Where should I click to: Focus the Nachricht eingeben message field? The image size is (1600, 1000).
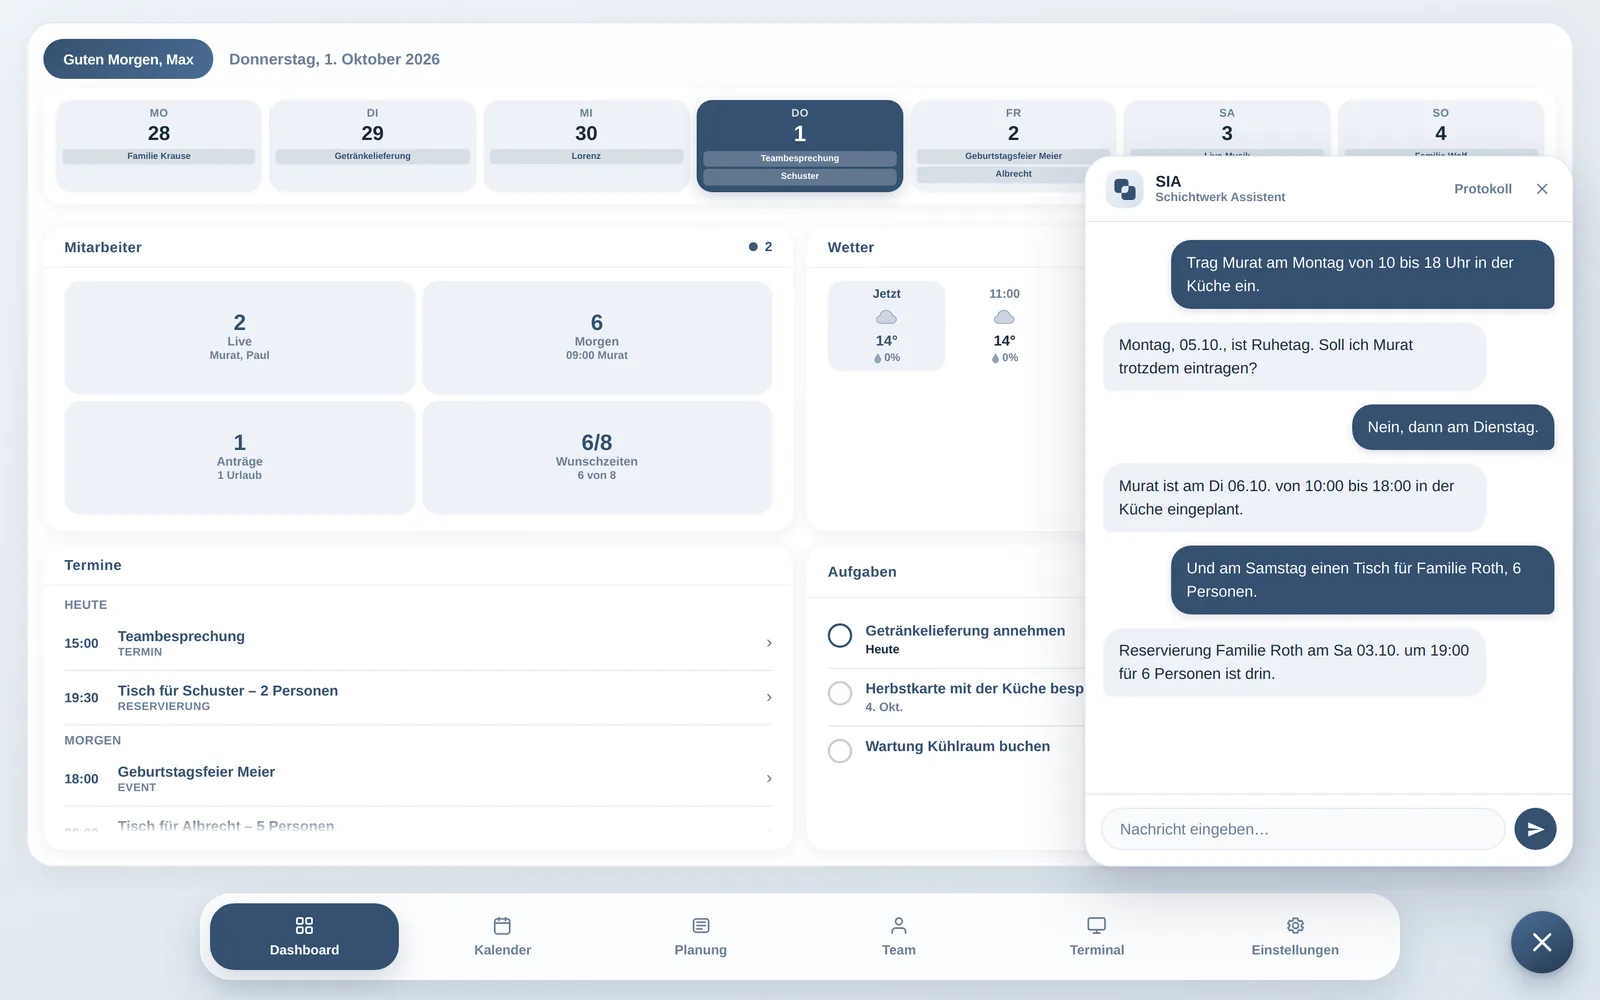(1303, 829)
